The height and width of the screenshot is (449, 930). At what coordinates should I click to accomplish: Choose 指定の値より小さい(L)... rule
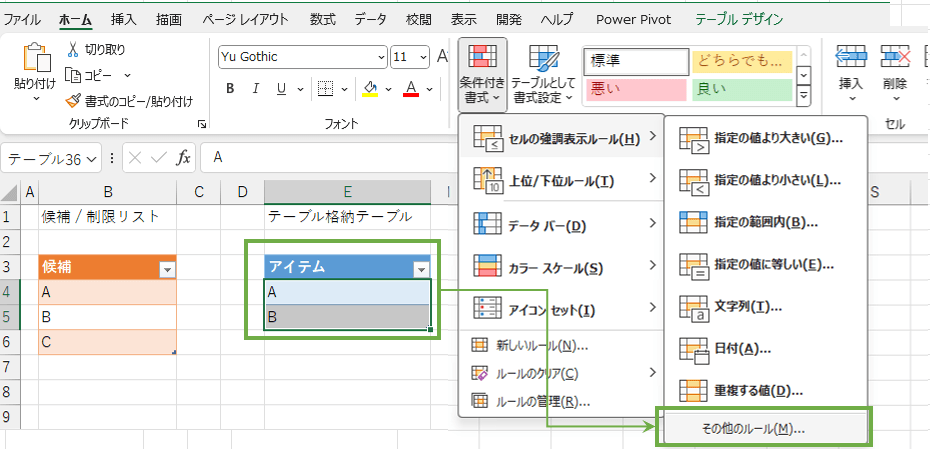click(766, 180)
